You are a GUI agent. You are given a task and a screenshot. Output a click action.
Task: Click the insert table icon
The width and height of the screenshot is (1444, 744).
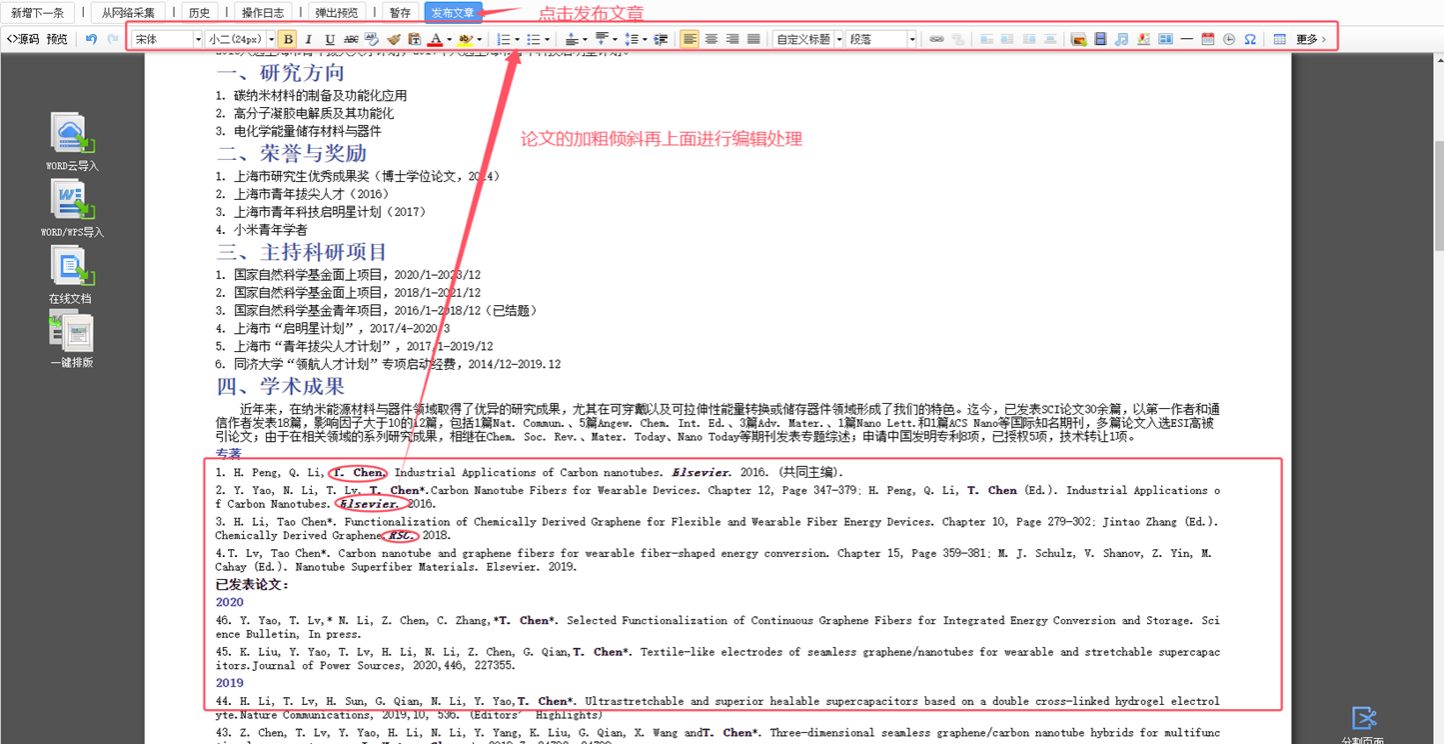[1279, 39]
